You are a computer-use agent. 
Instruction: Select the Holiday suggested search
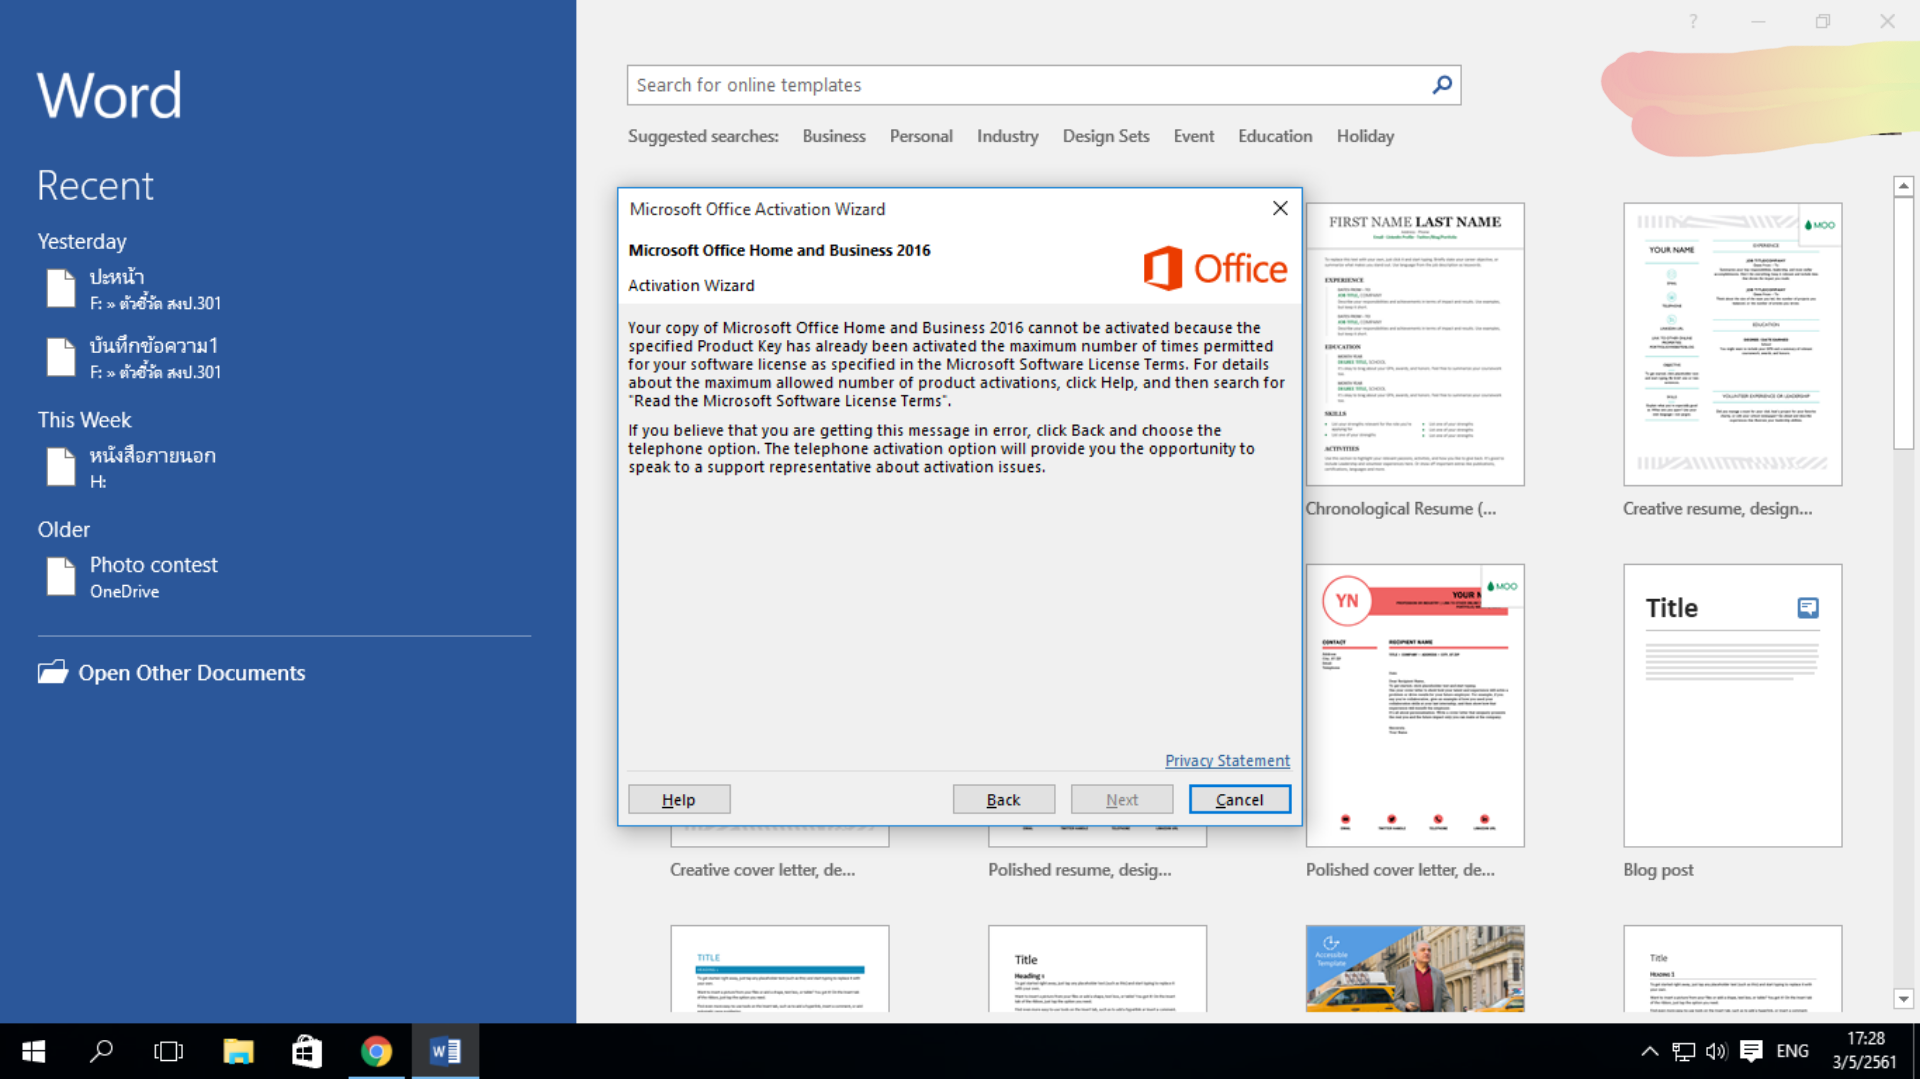tap(1365, 136)
